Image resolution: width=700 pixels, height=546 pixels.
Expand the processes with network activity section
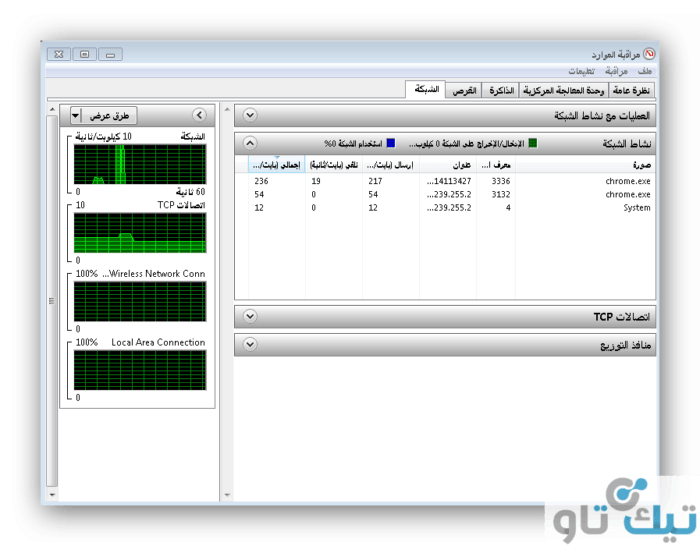pos(250,115)
